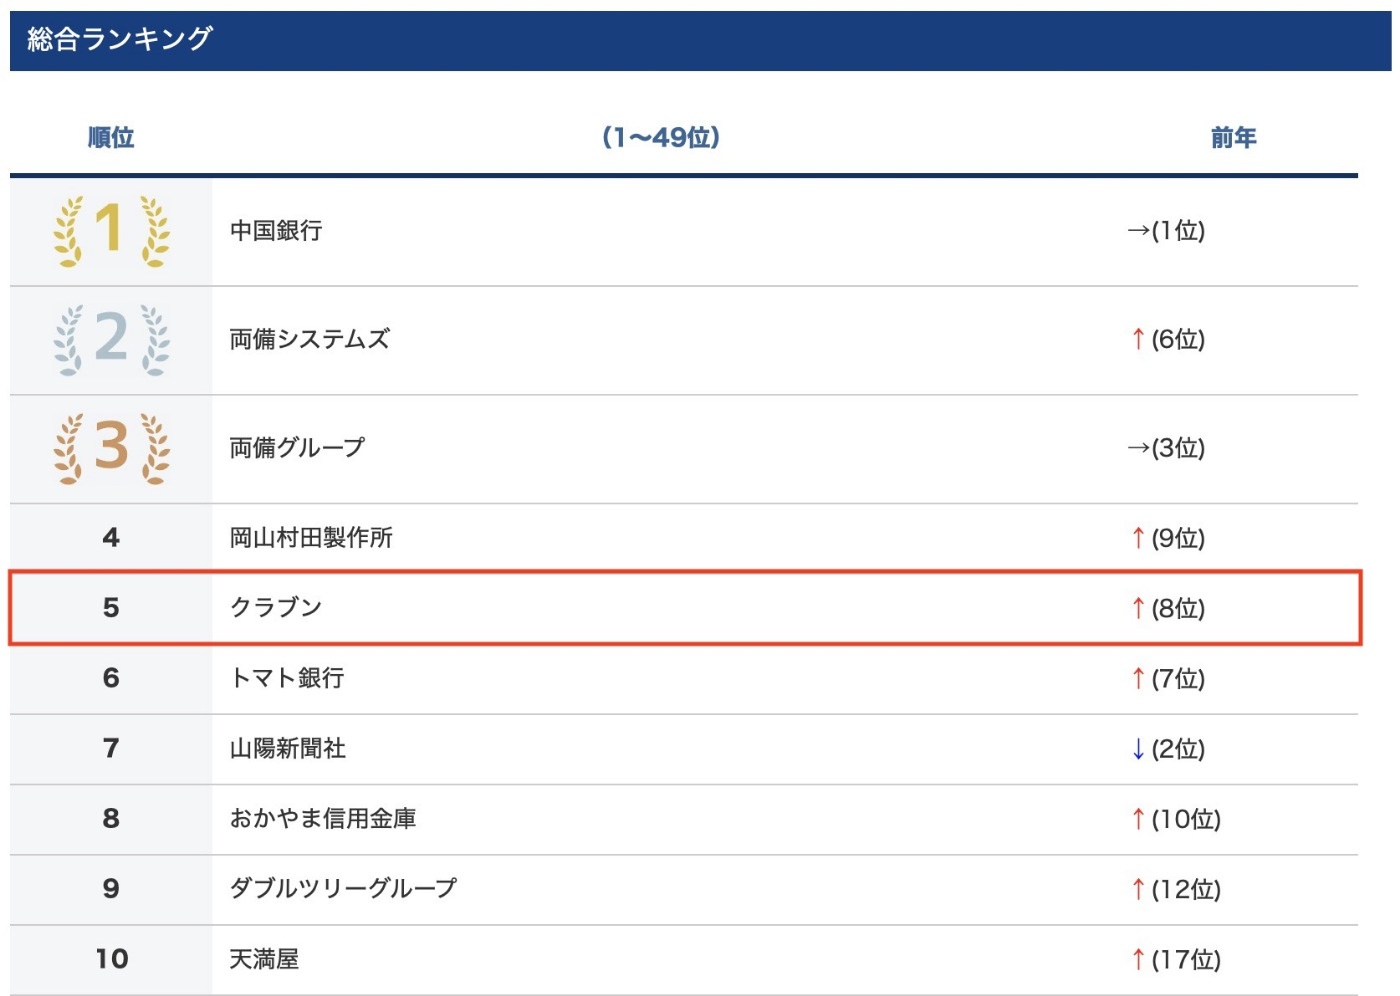Click the blue down arrow beside (2位)
Screen dimensions: 1400x996
(1138, 748)
